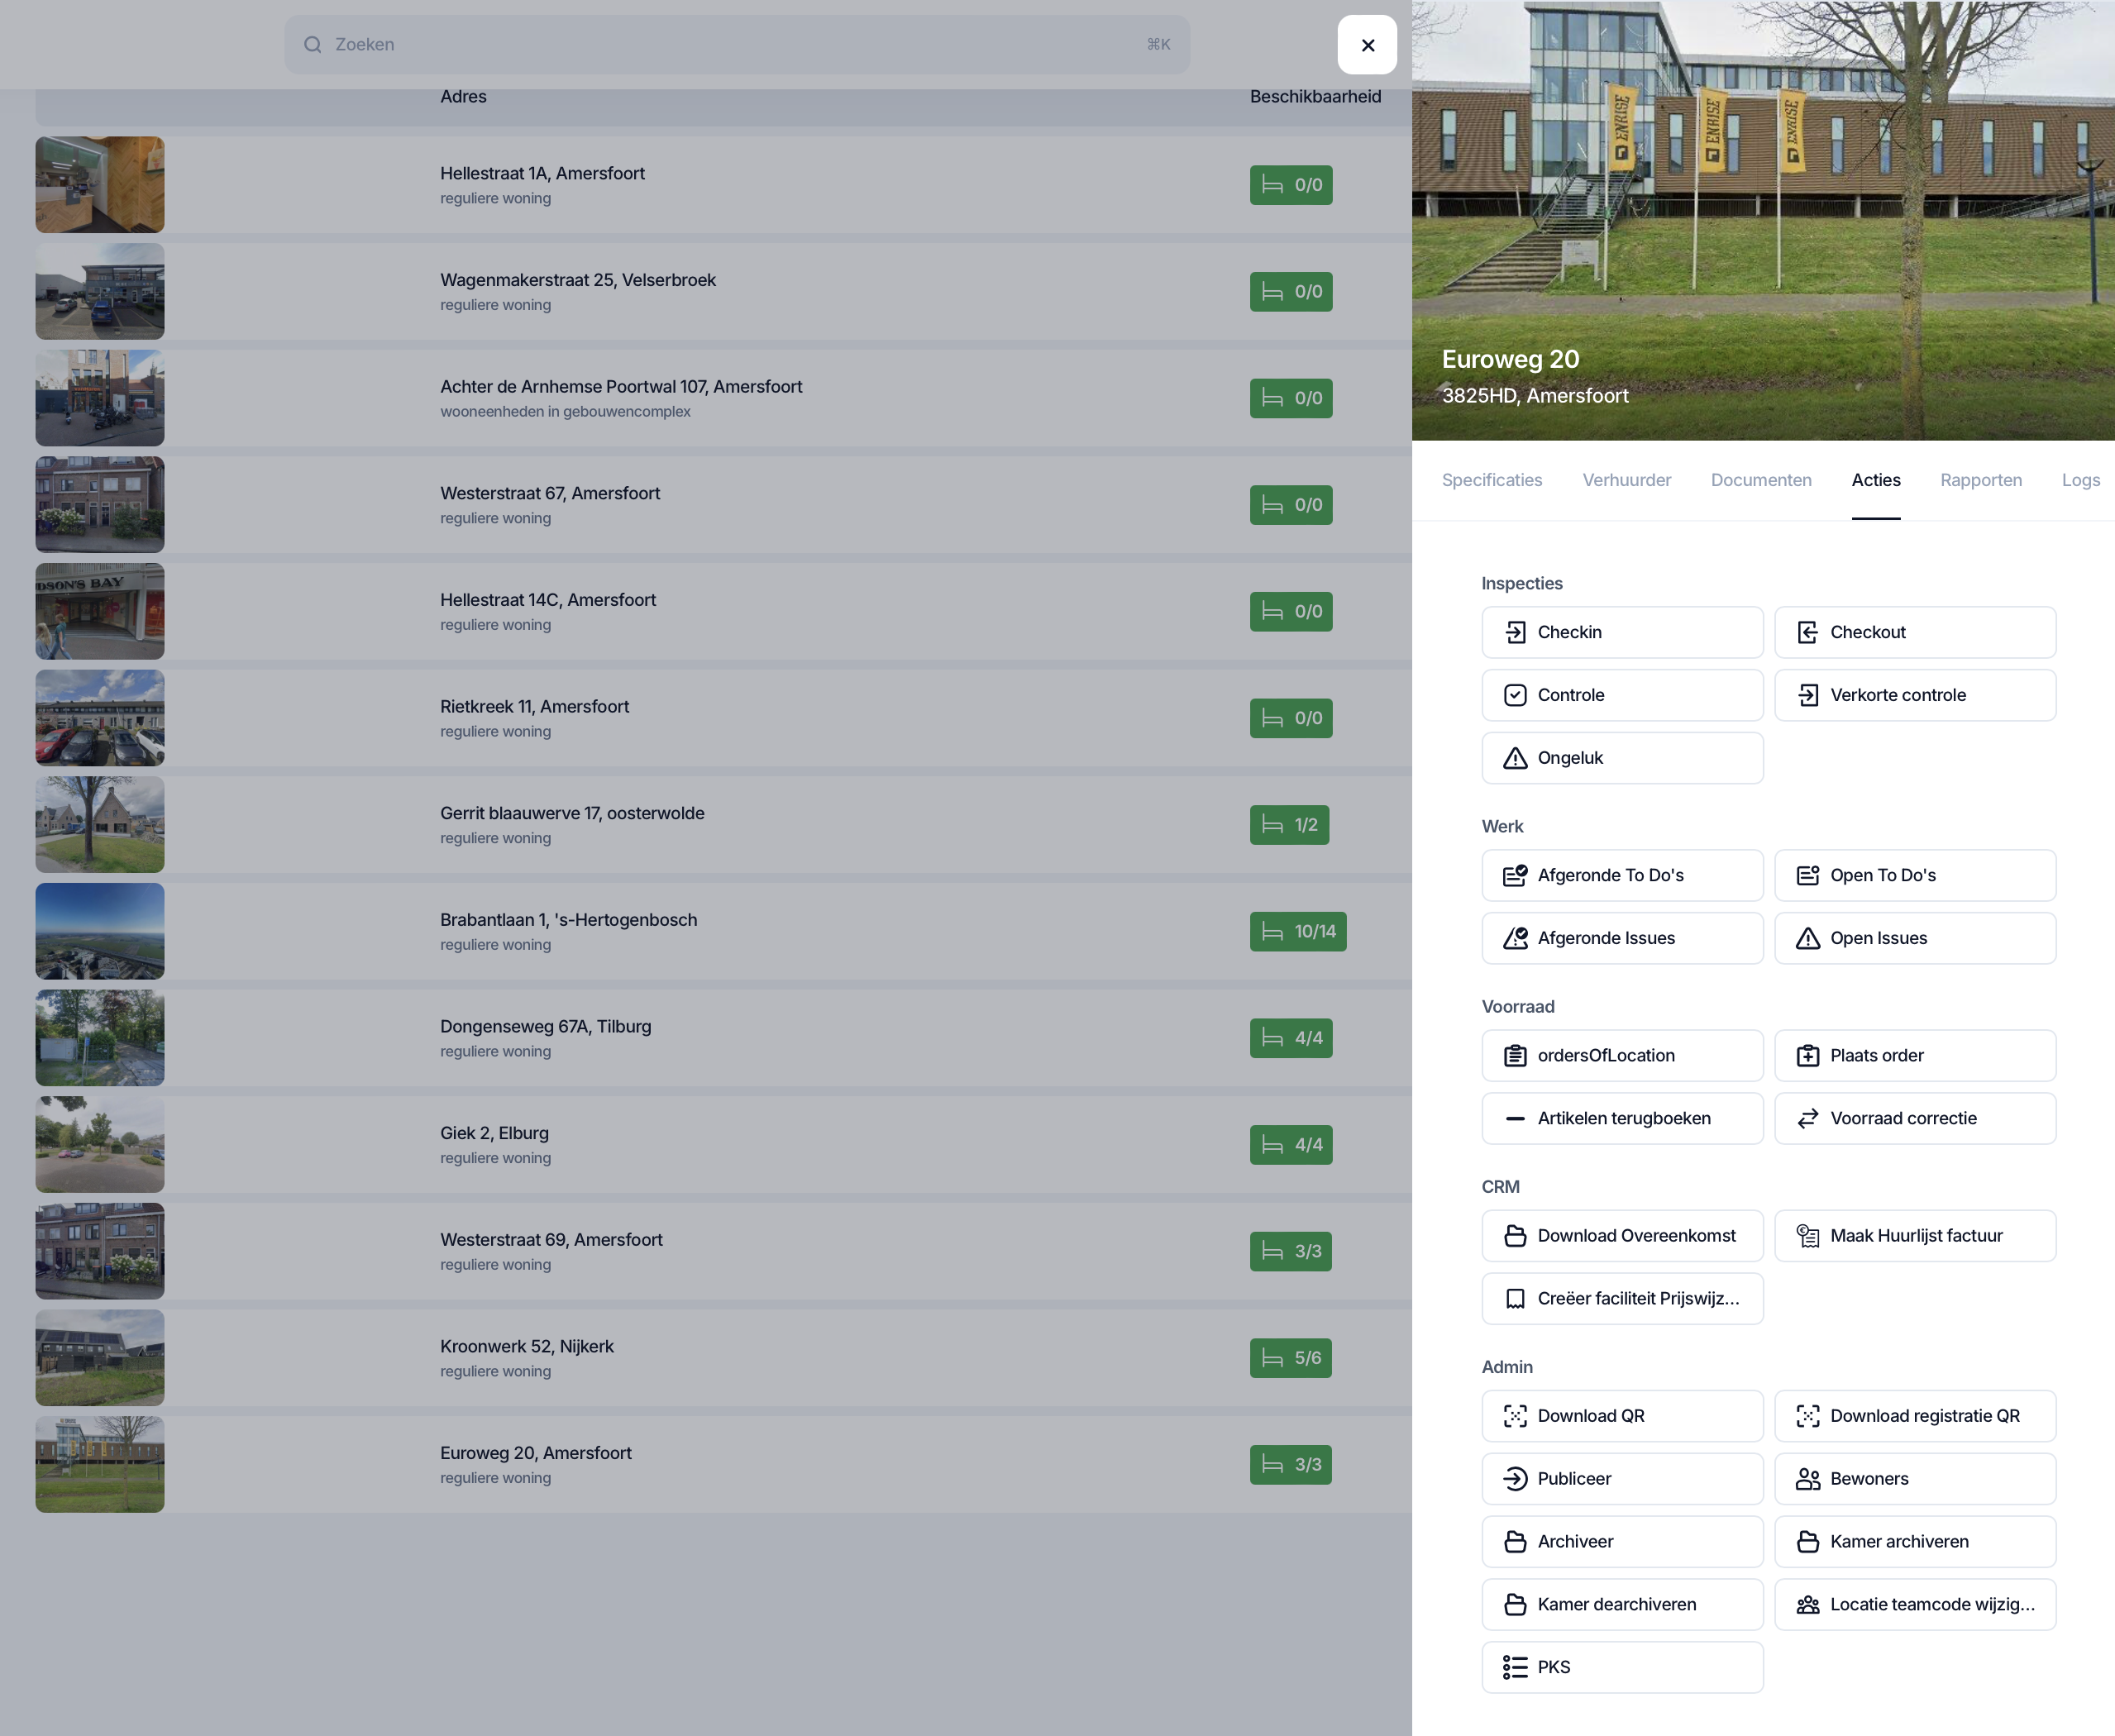Click the Checkout arrow icon
The width and height of the screenshot is (2115, 1736).
1807,632
